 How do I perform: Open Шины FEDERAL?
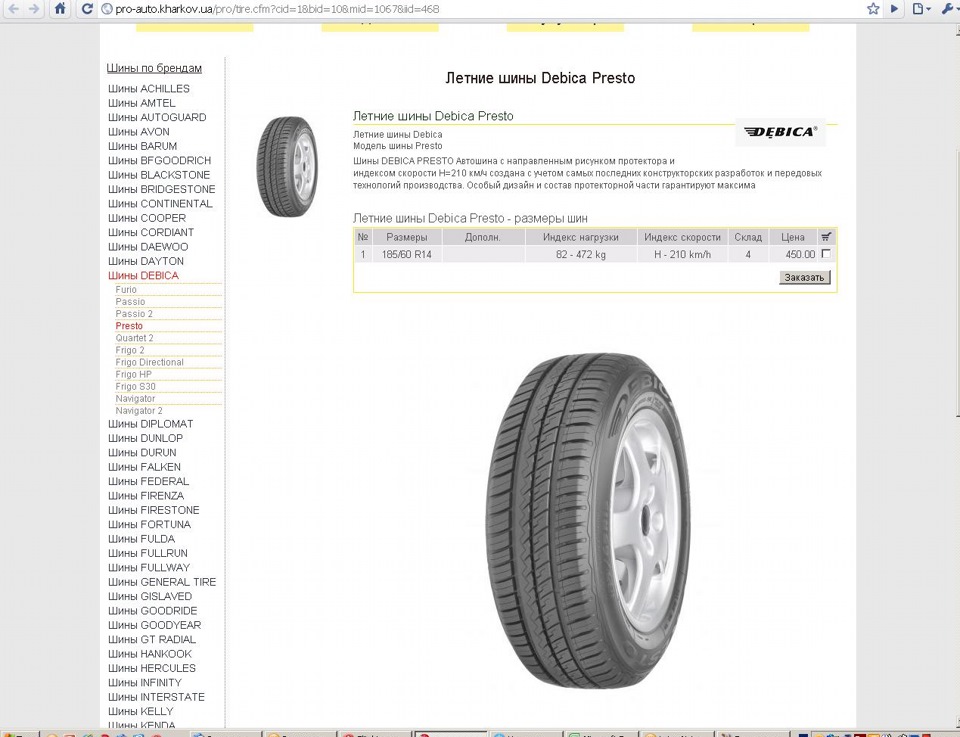148,481
